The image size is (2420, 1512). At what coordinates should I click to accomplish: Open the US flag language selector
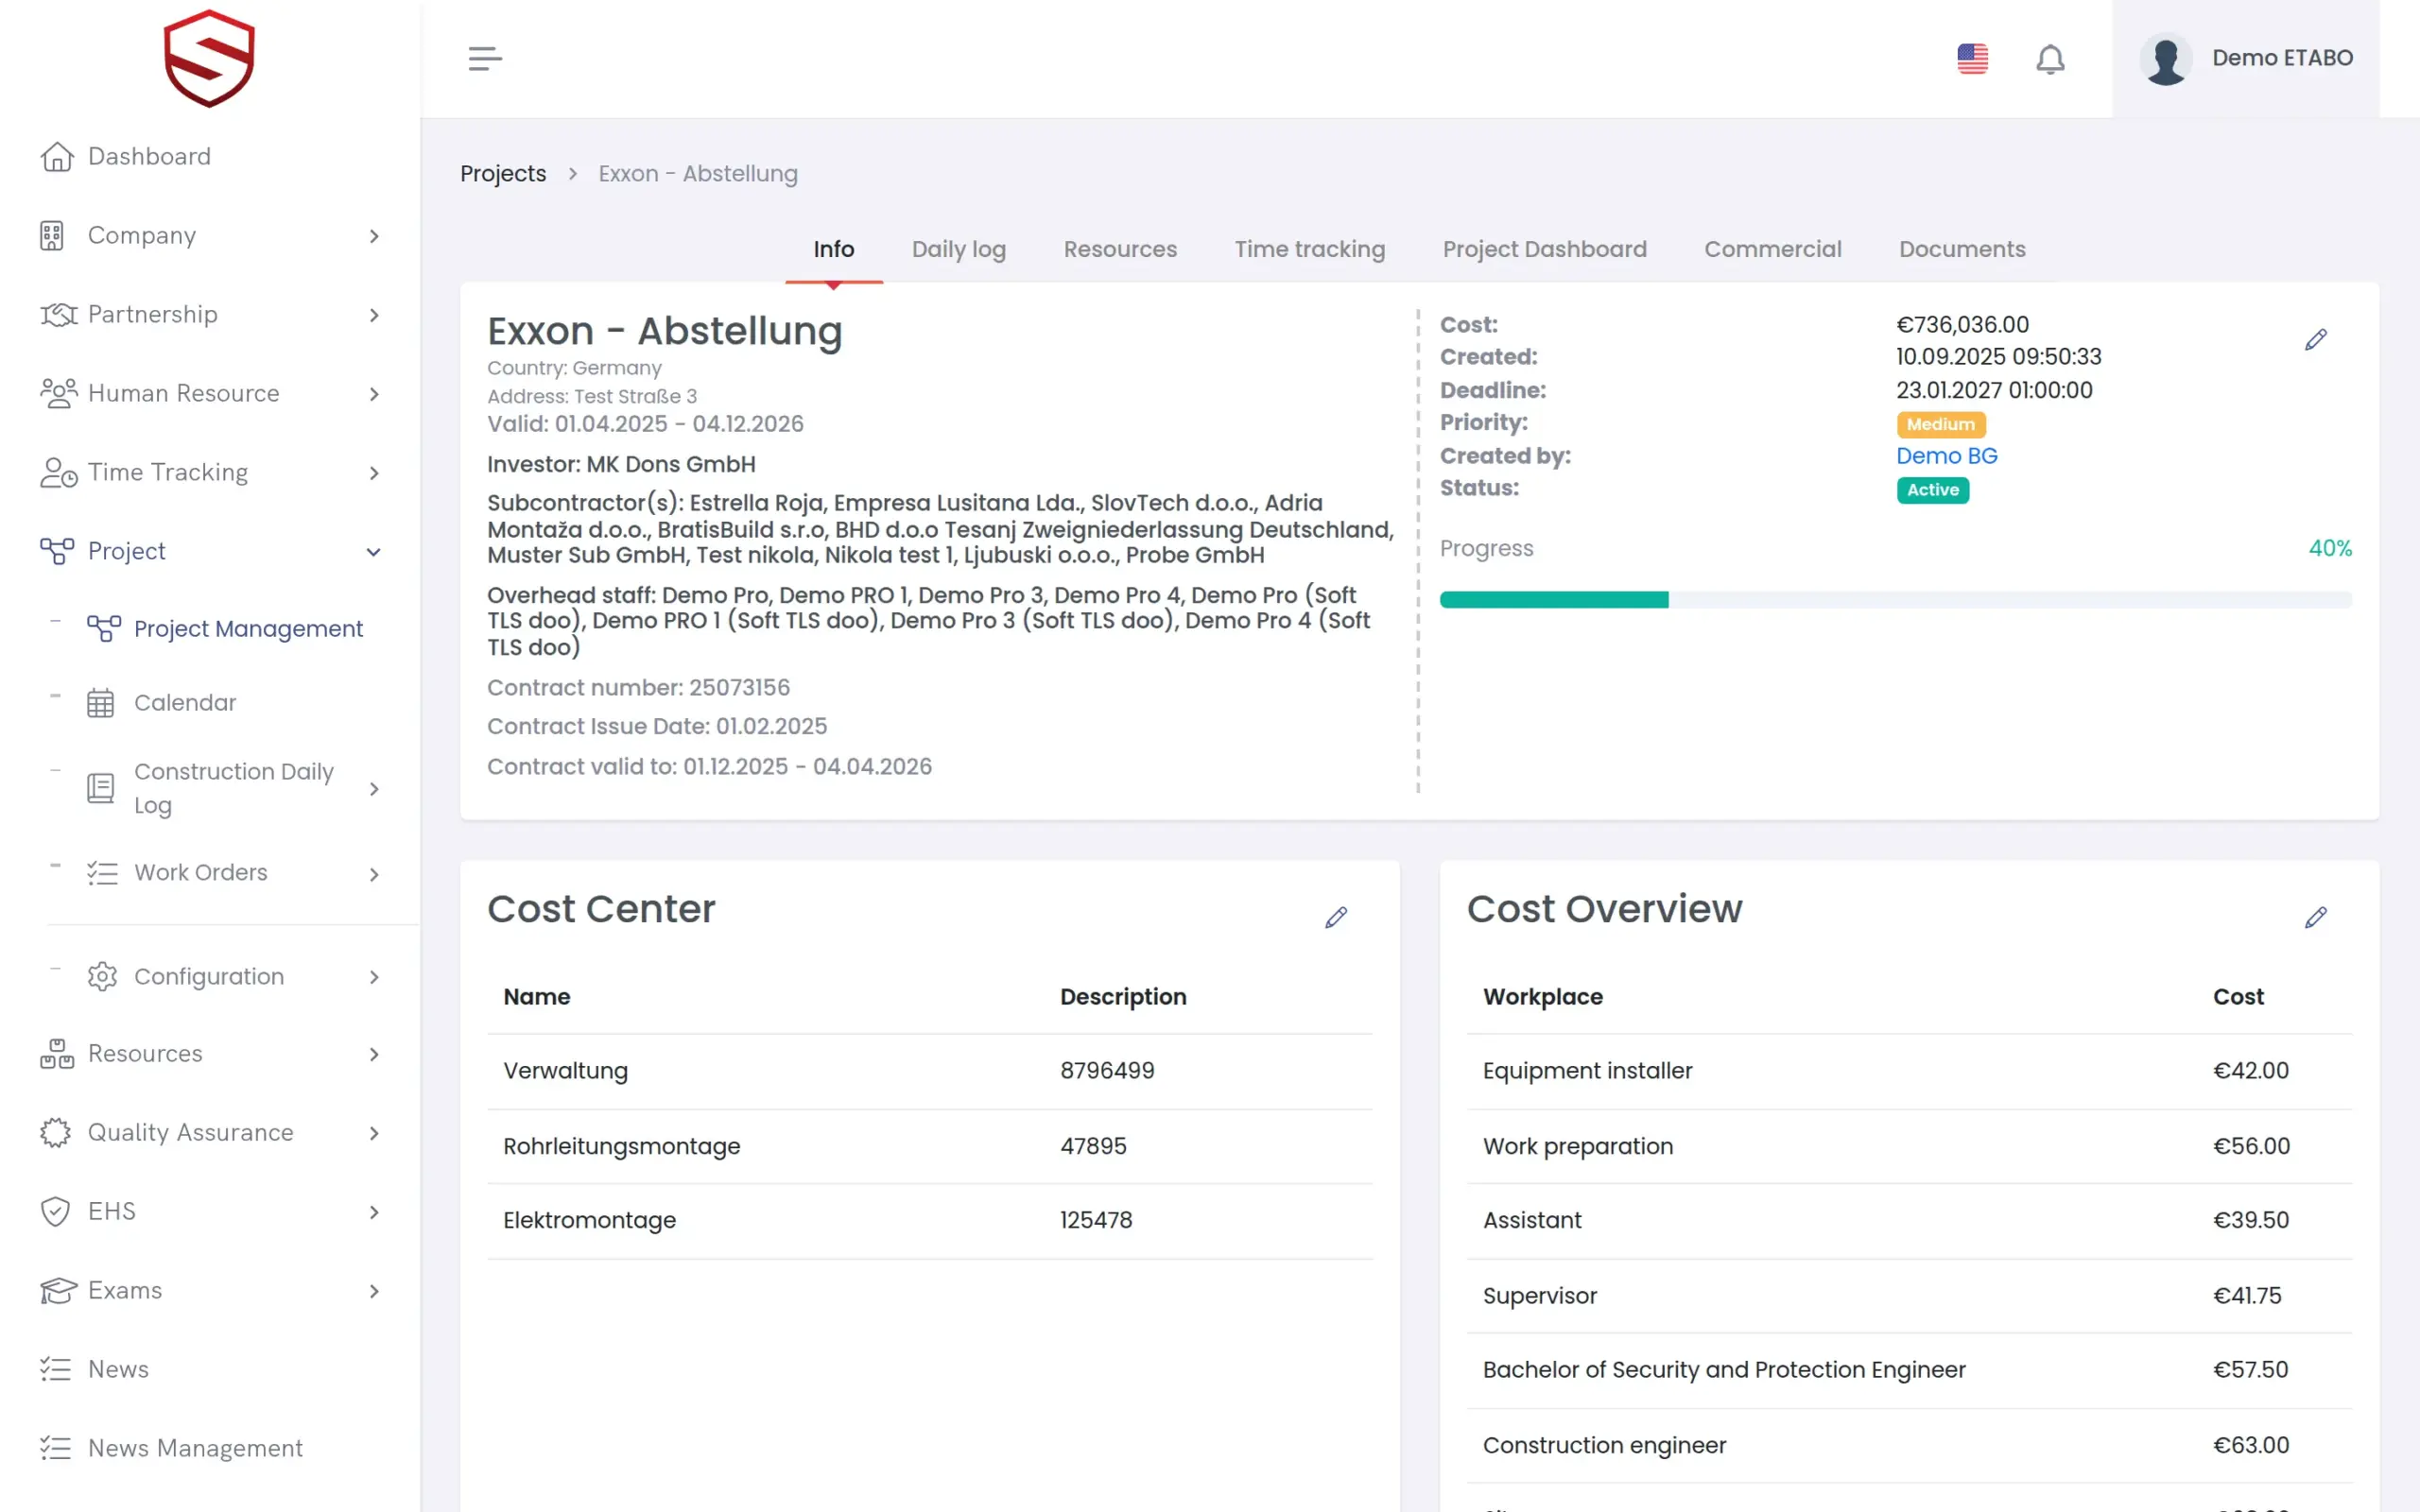1972,58
